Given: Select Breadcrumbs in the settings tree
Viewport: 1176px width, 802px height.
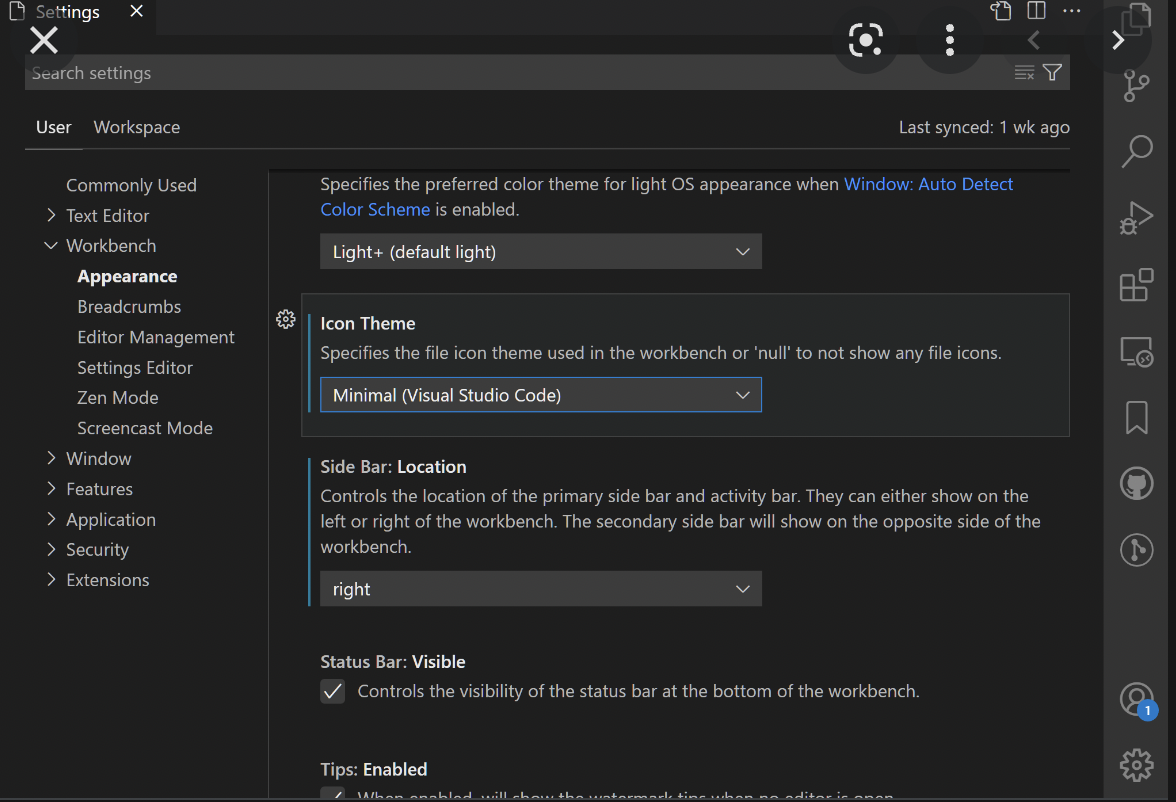Looking at the screenshot, I should [129, 306].
